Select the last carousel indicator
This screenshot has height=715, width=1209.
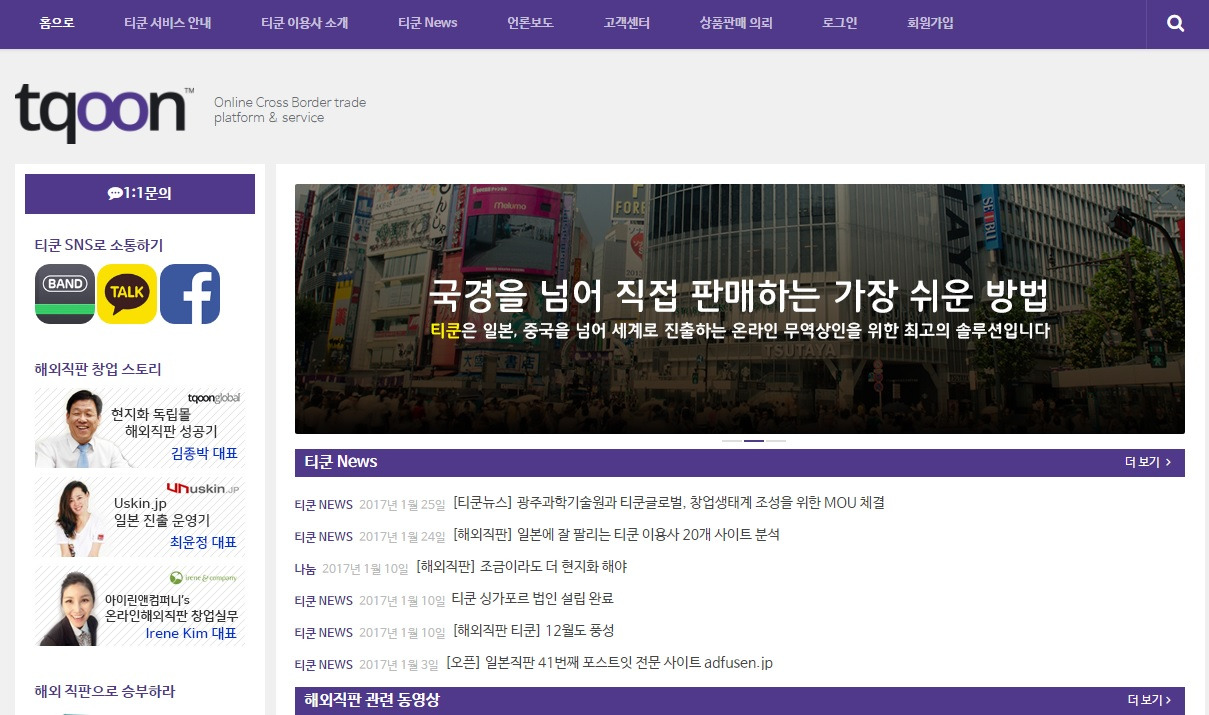[776, 440]
